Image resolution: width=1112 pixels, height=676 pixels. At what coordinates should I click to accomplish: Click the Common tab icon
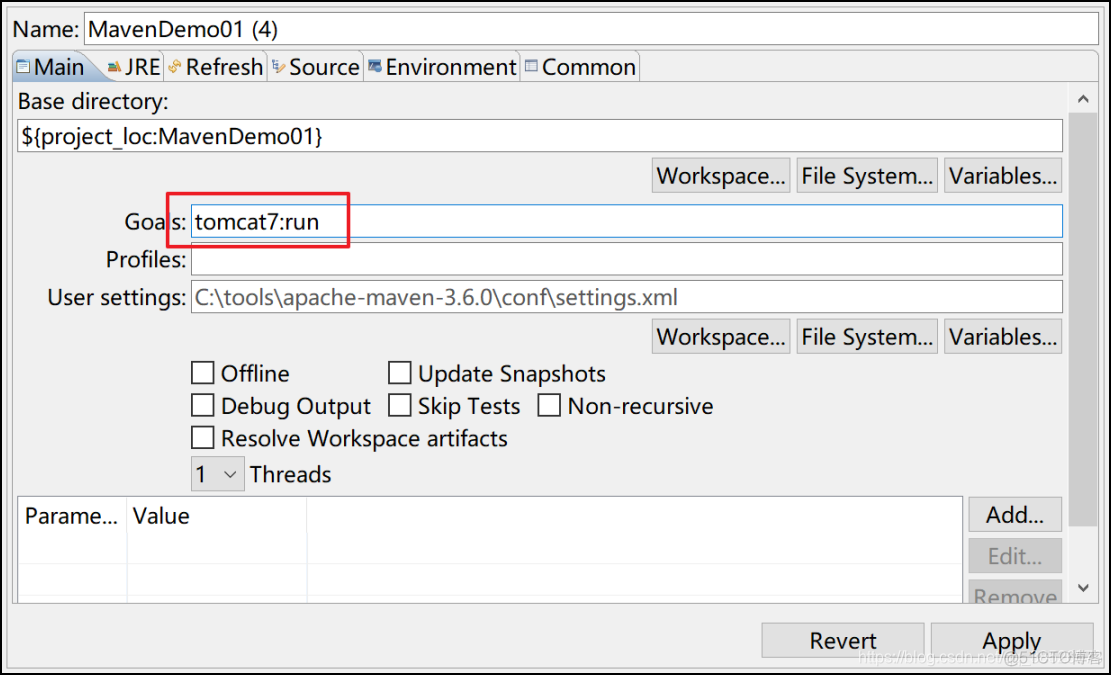[531, 67]
